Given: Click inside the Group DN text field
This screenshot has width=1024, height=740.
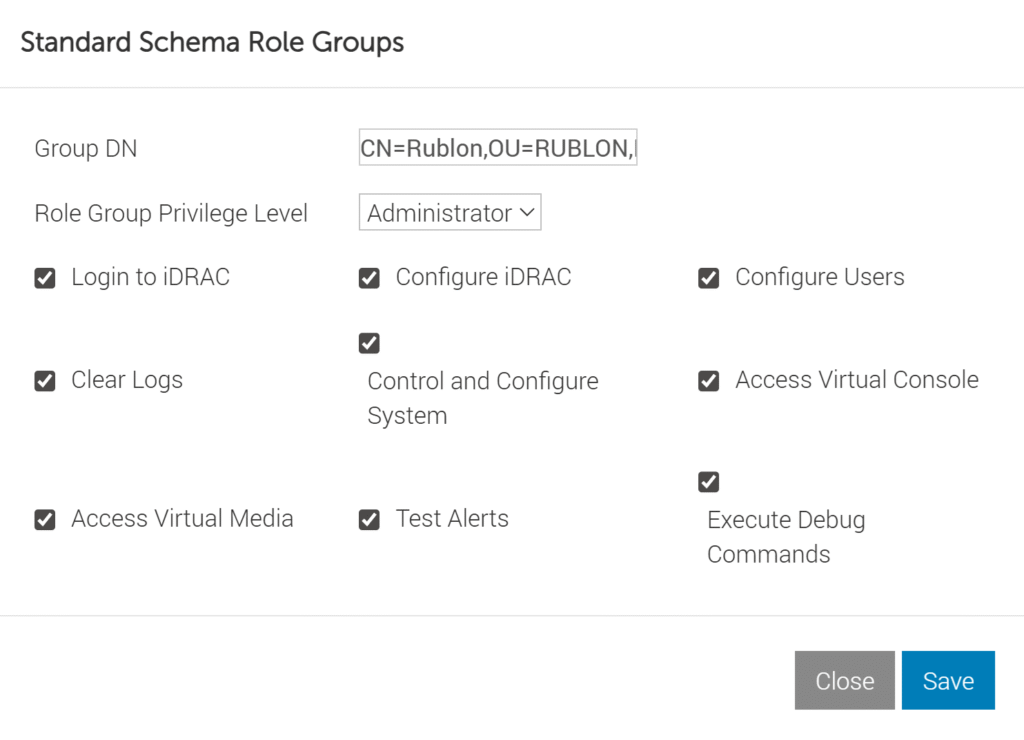Looking at the screenshot, I should [x=497, y=147].
